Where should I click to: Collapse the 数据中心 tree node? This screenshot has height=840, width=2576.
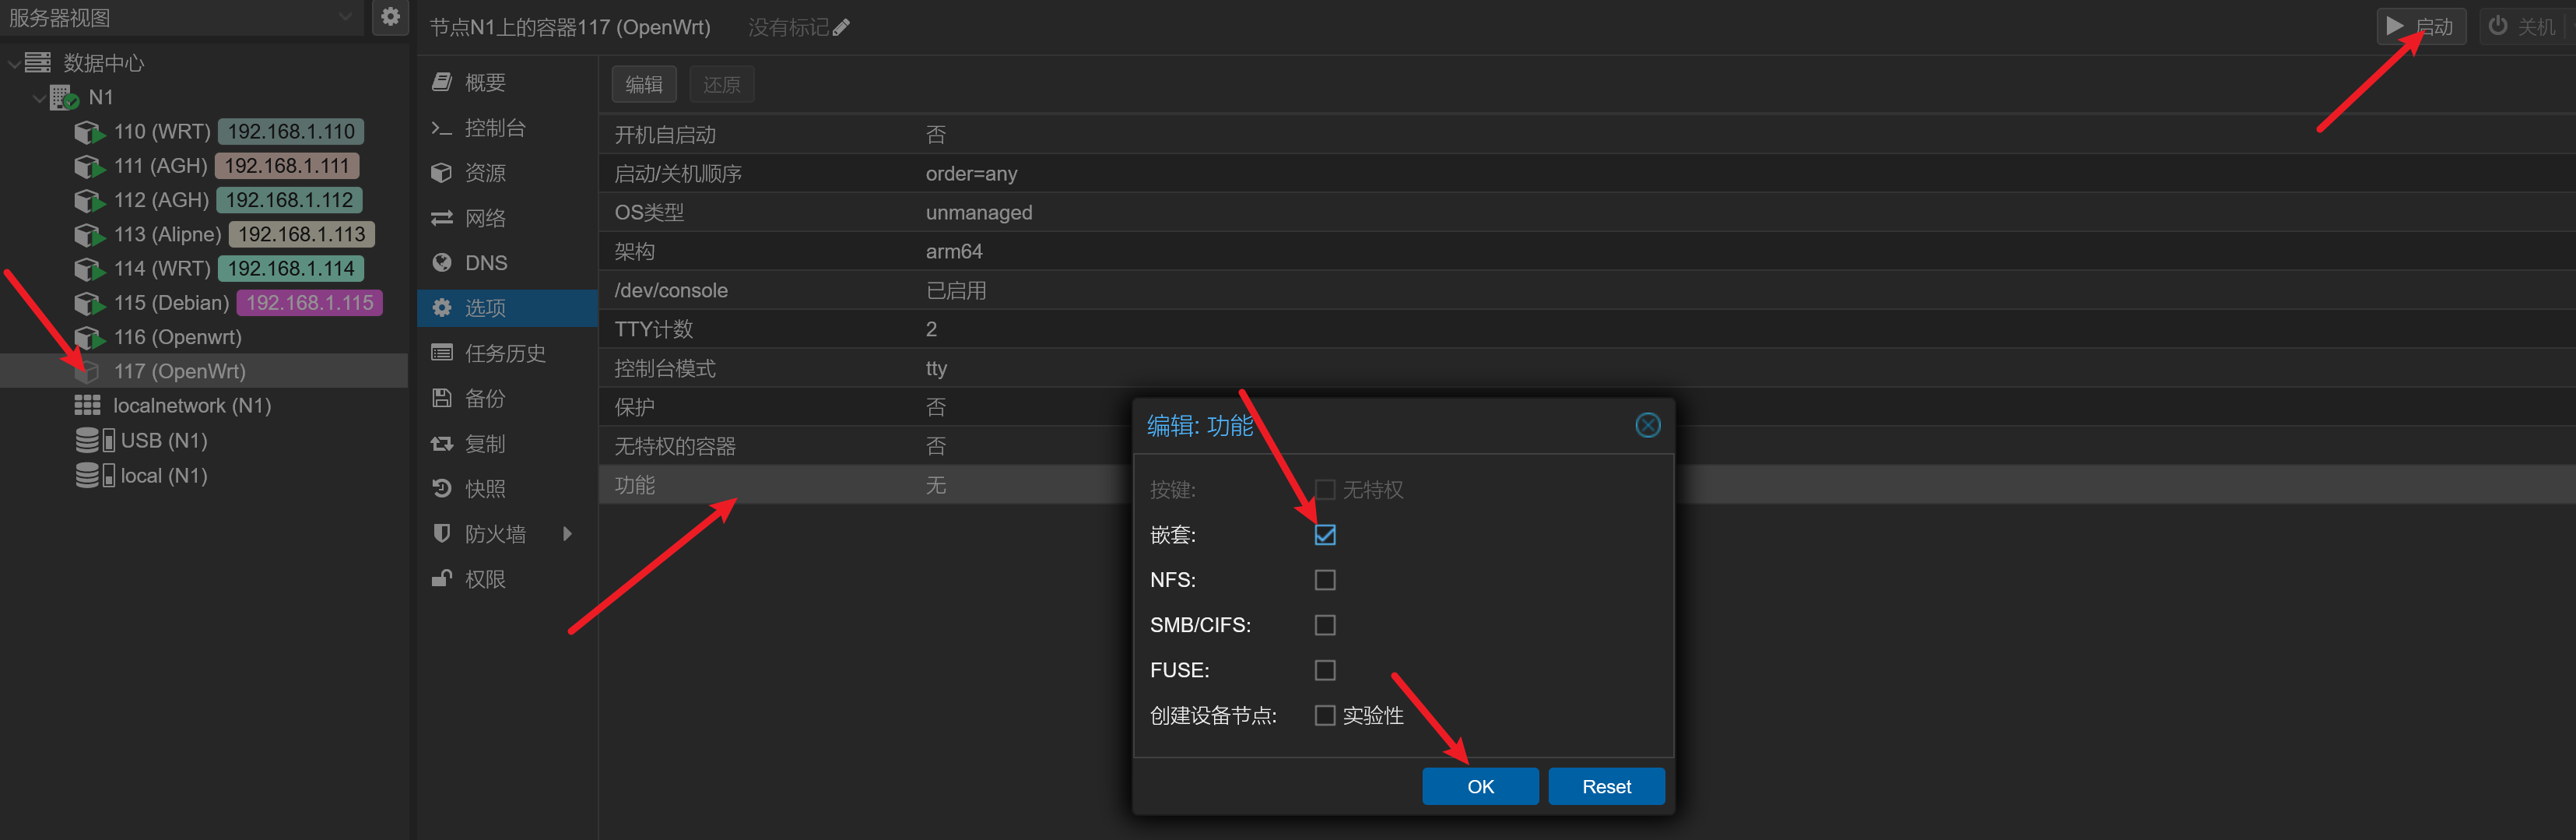pyautogui.click(x=14, y=64)
